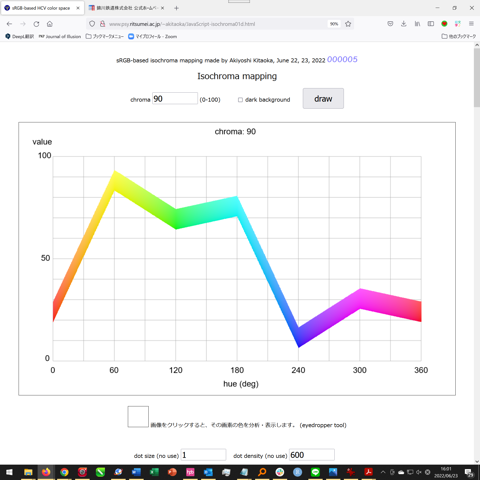Bookmark this page with the star

pos(348,24)
